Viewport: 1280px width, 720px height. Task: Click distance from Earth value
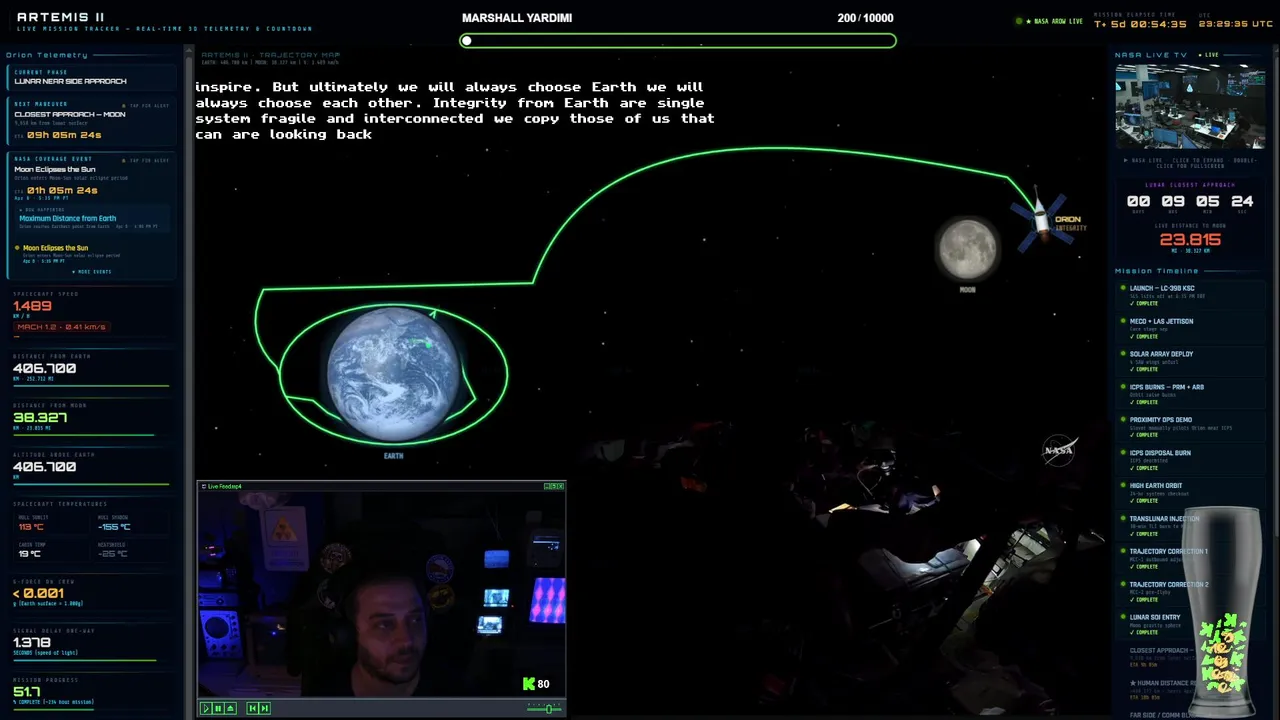point(45,368)
